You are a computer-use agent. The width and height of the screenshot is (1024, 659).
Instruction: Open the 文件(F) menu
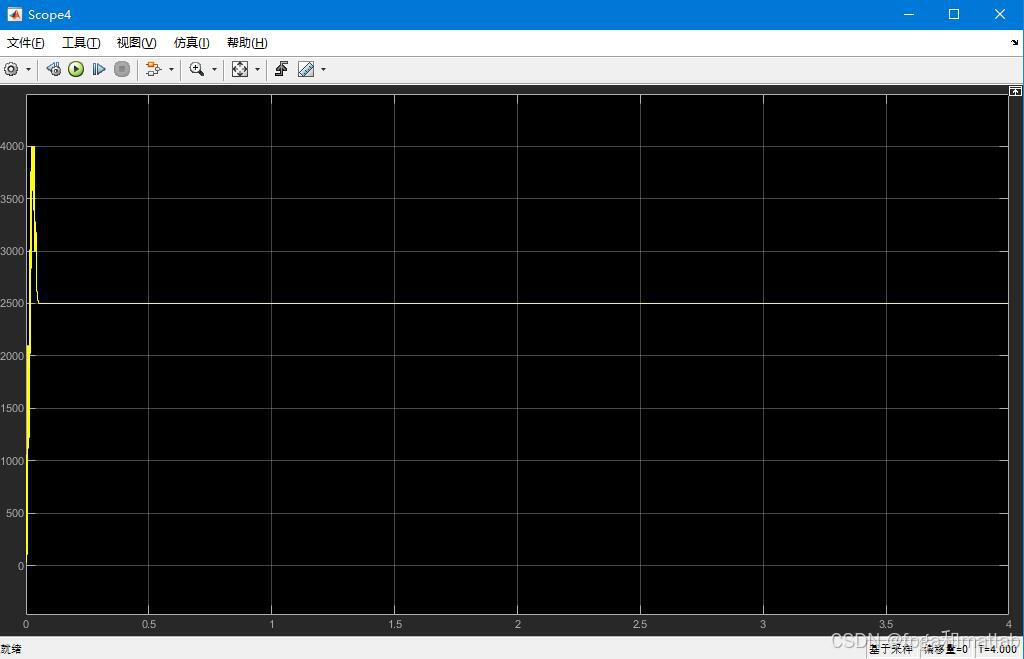[25, 43]
